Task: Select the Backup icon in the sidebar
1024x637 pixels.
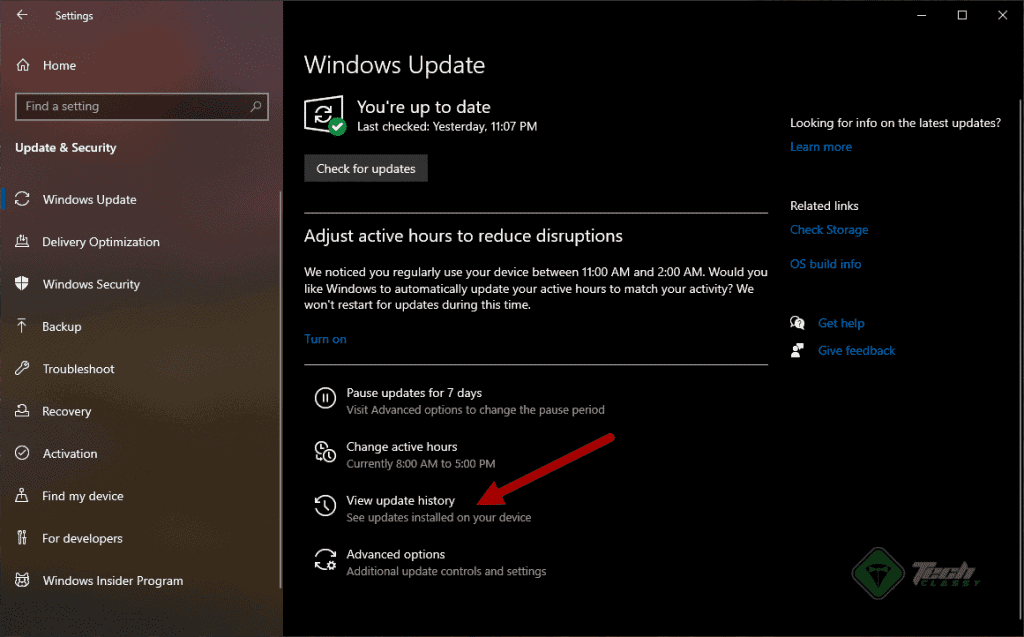Action: [23, 326]
